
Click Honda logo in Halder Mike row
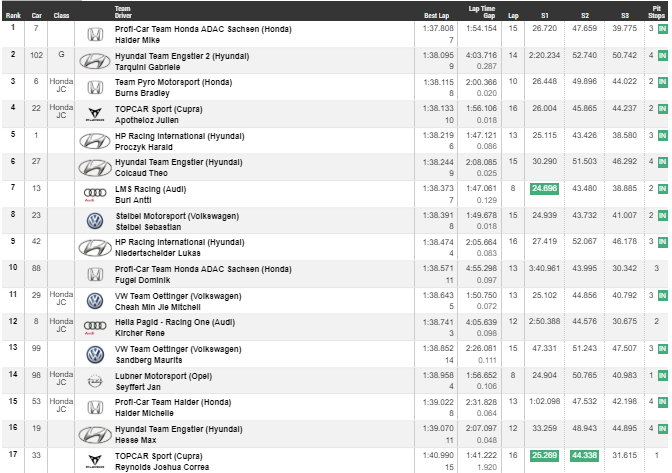[95, 35]
